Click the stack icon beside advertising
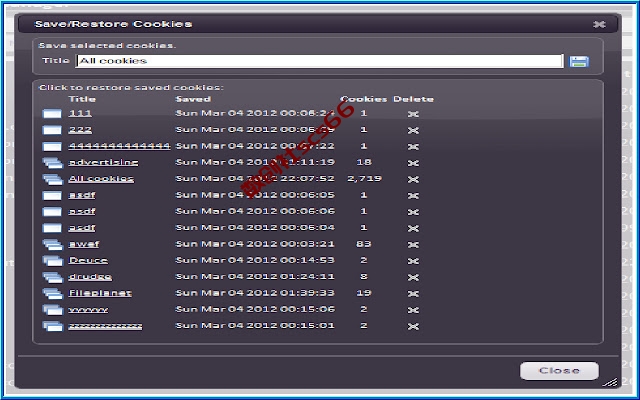The height and width of the screenshot is (400, 640). coord(52,163)
